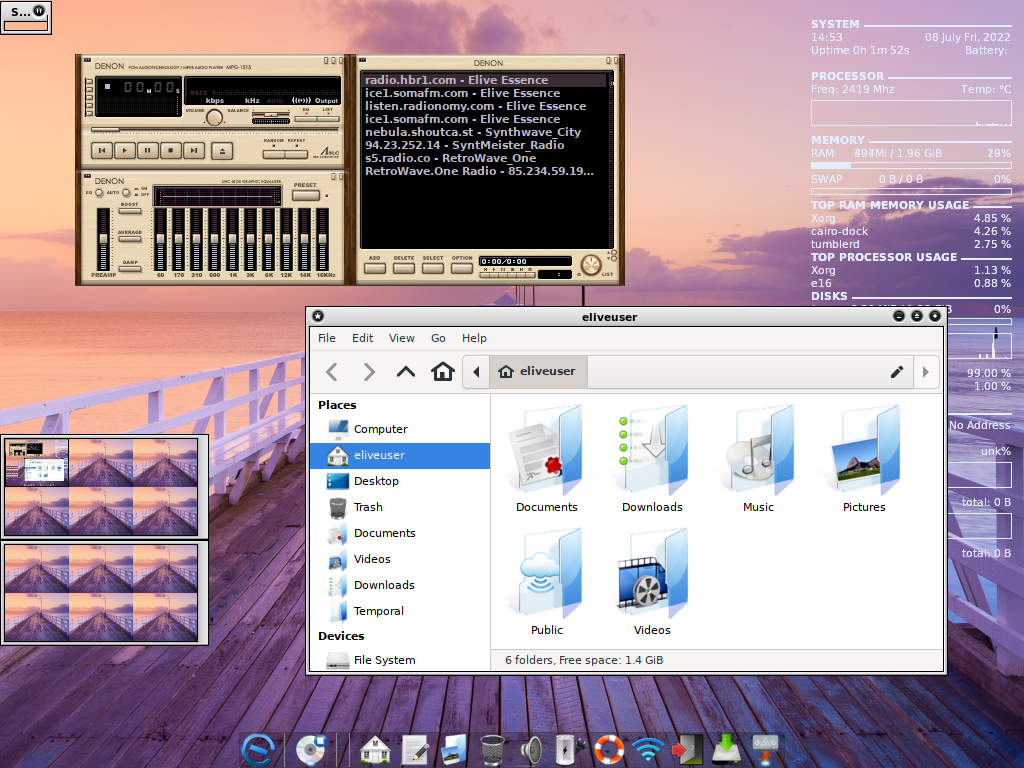1024x768 pixels.
Task: Select Trash in Places sidebar
Action: click(400, 507)
